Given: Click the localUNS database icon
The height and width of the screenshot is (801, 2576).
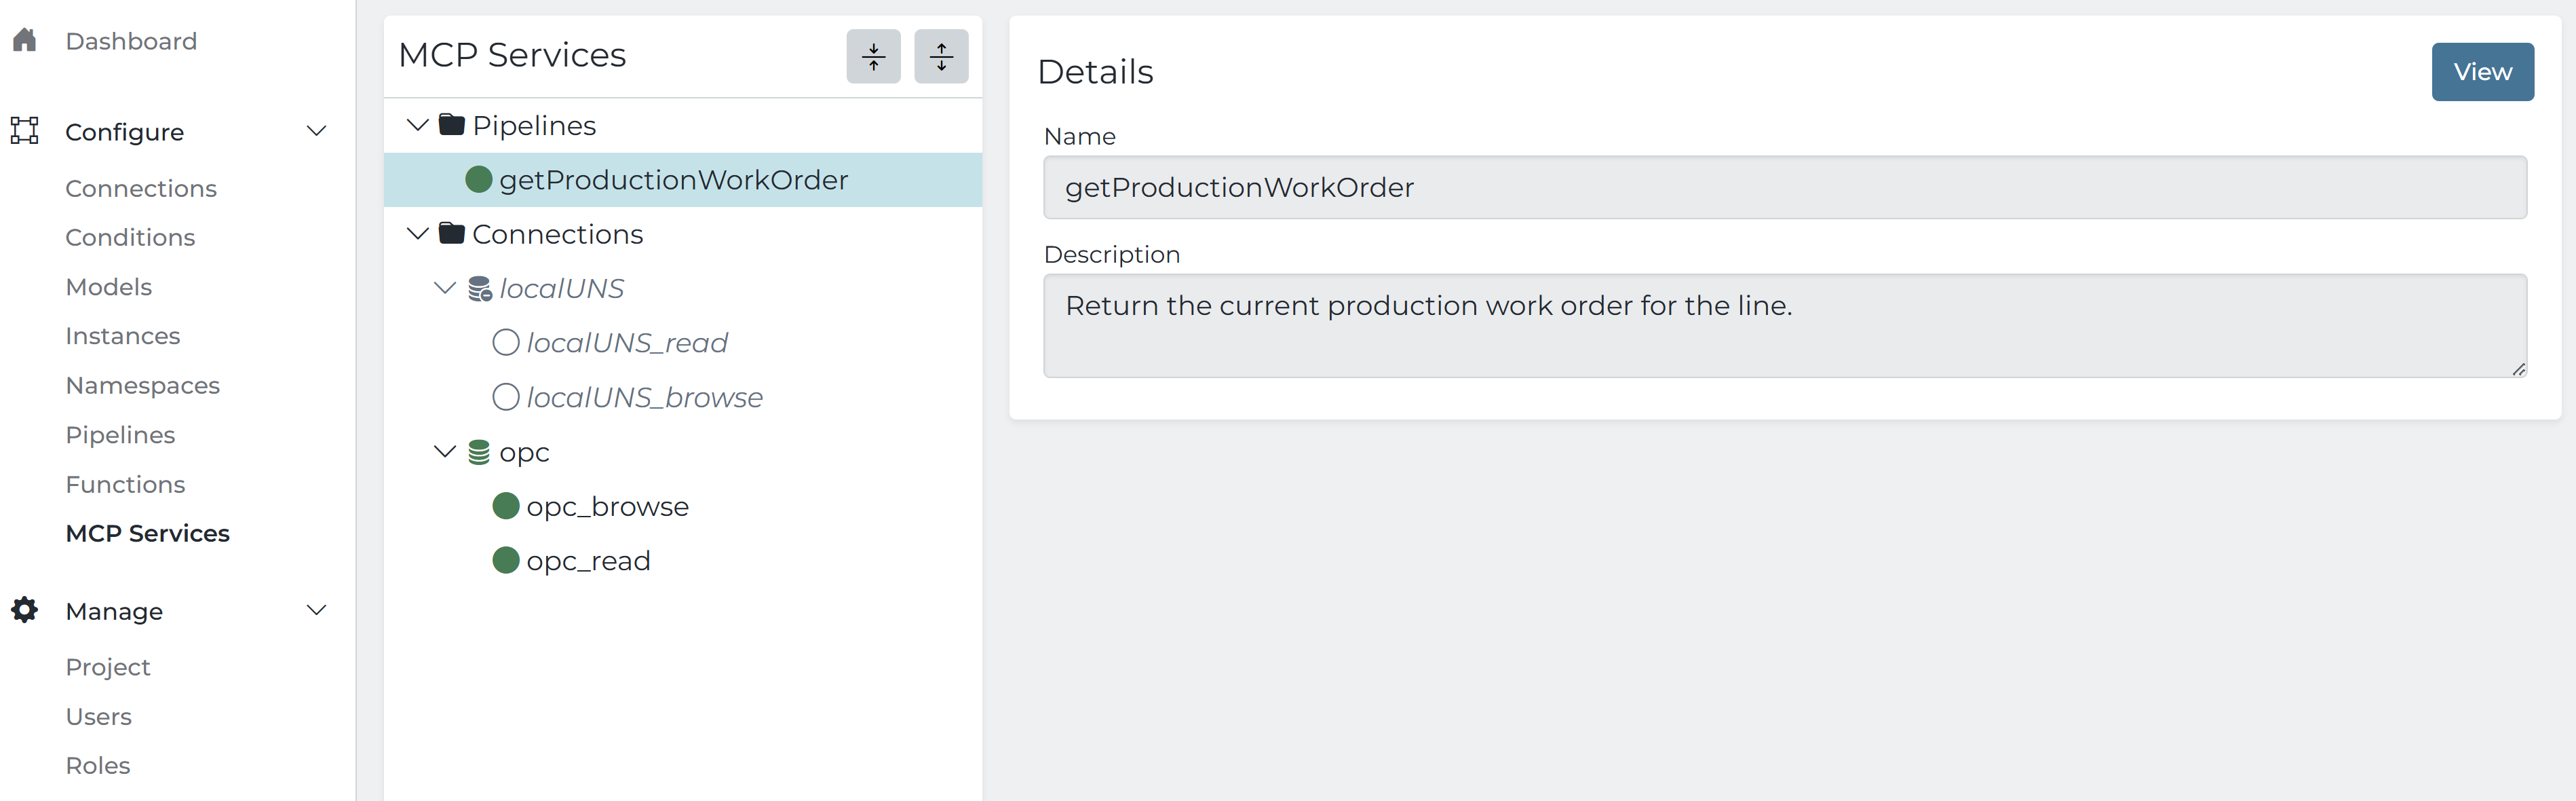Looking at the screenshot, I should [x=479, y=289].
